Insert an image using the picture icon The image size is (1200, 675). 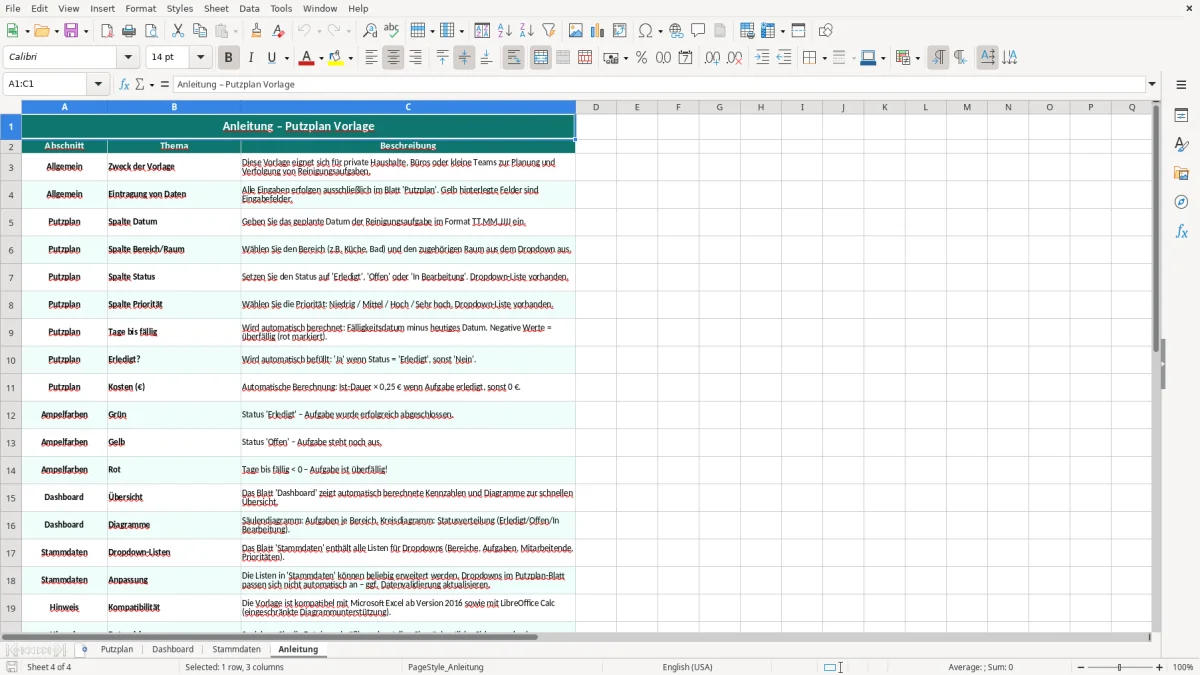tap(576, 31)
